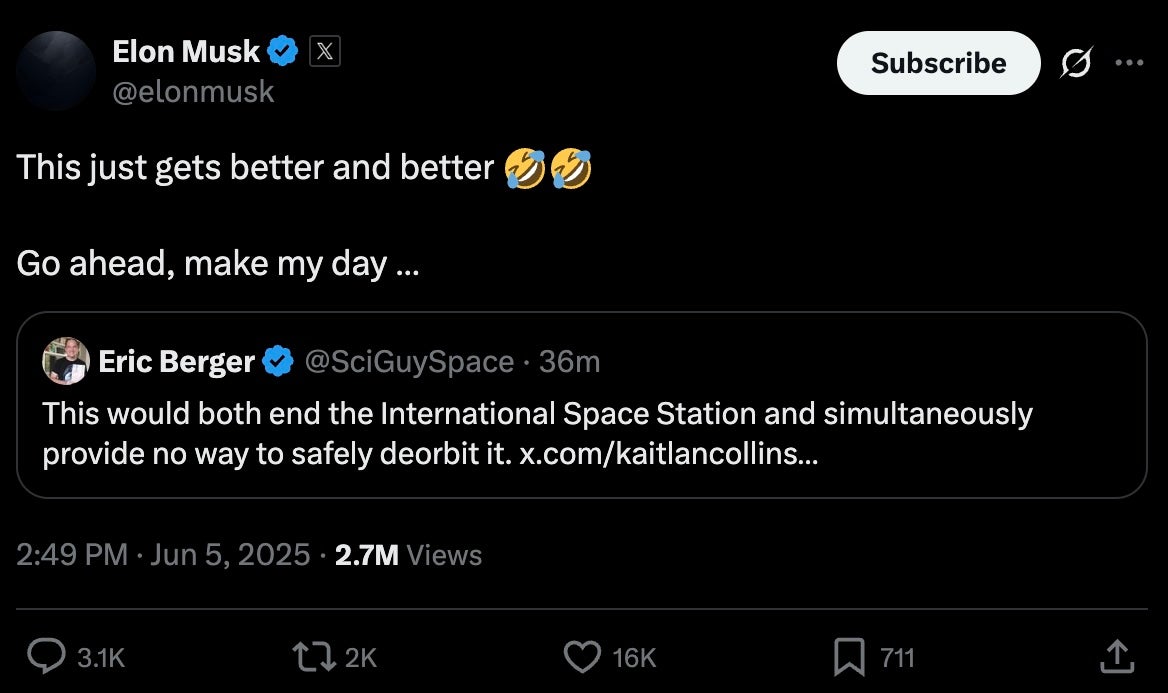Reply using the speech bubble icon
1168x693 pixels.
46,657
